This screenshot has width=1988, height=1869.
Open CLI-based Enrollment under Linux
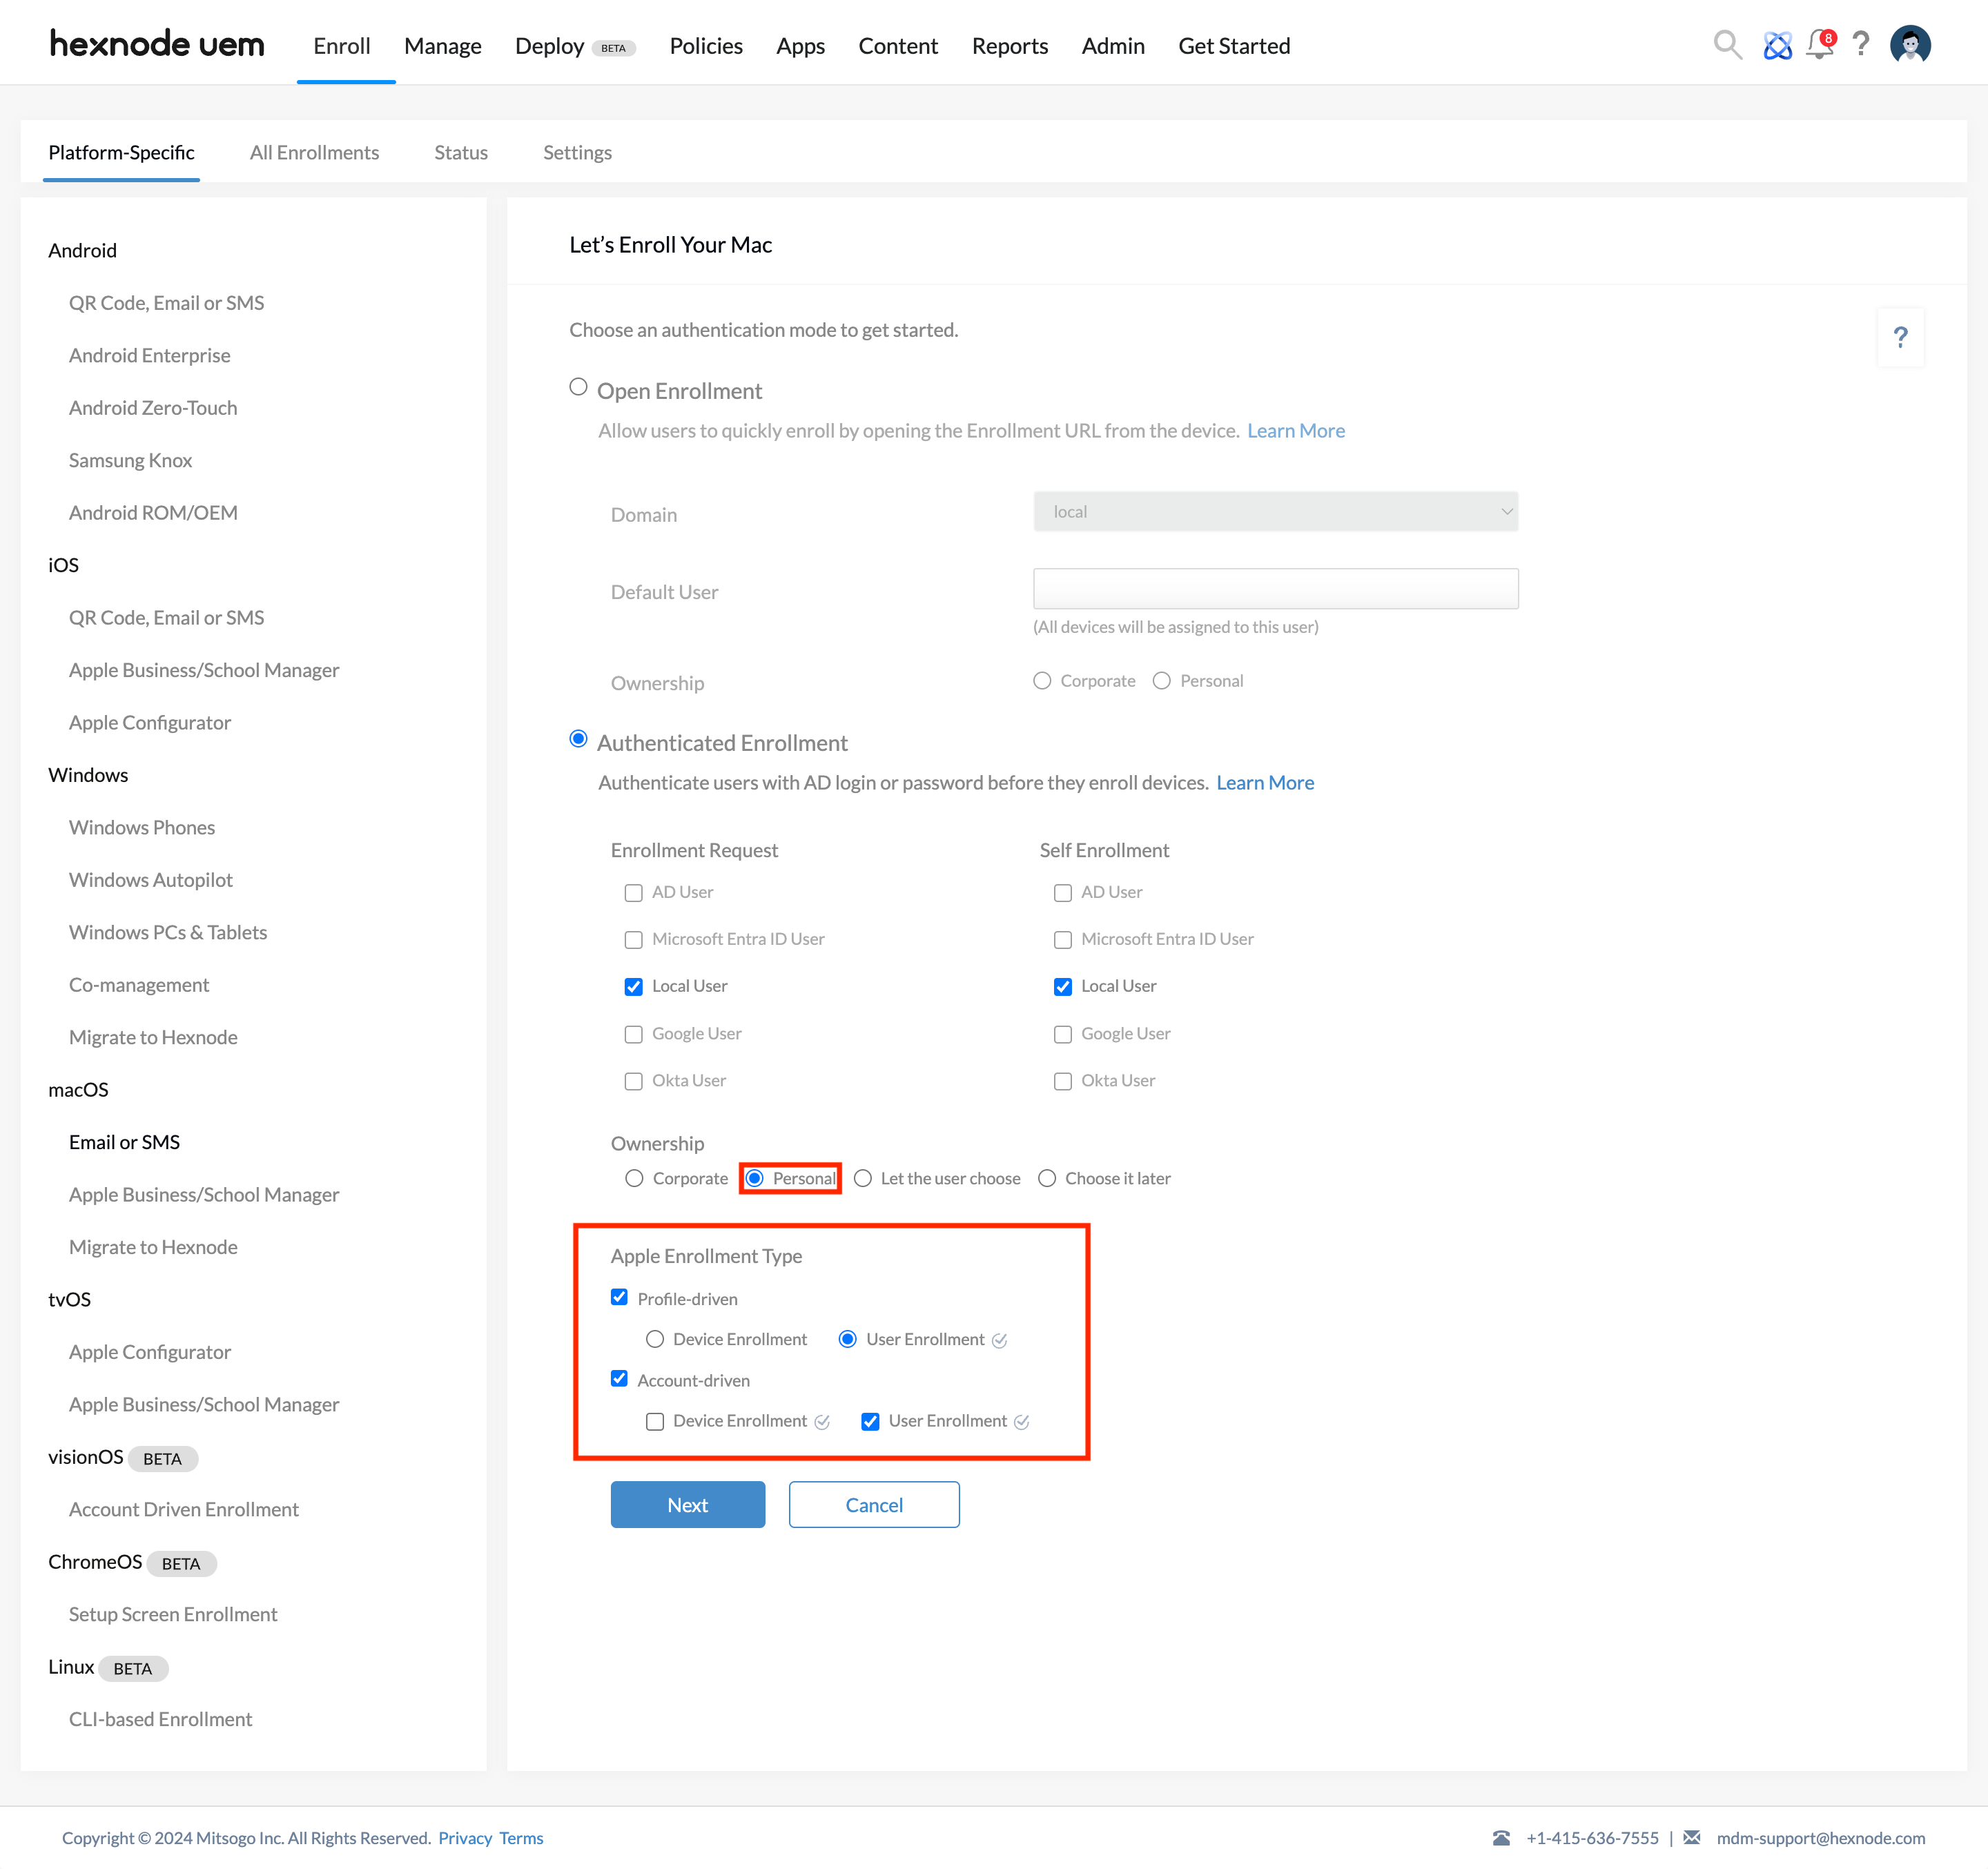[161, 1720]
